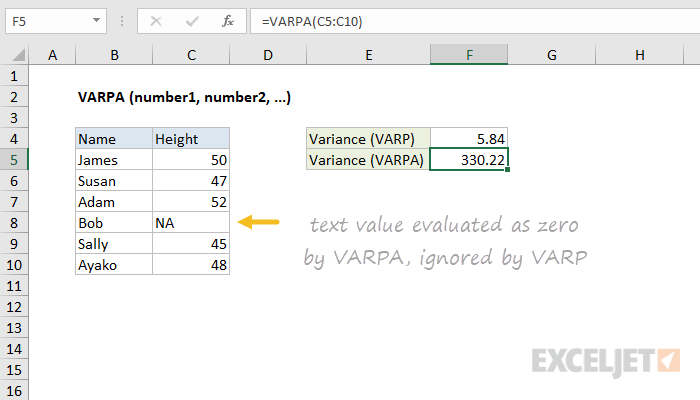Image resolution: width=700 pixels, height=400 pixels.
Task: Click the Name Box showing F5
Action: point(56,21)
